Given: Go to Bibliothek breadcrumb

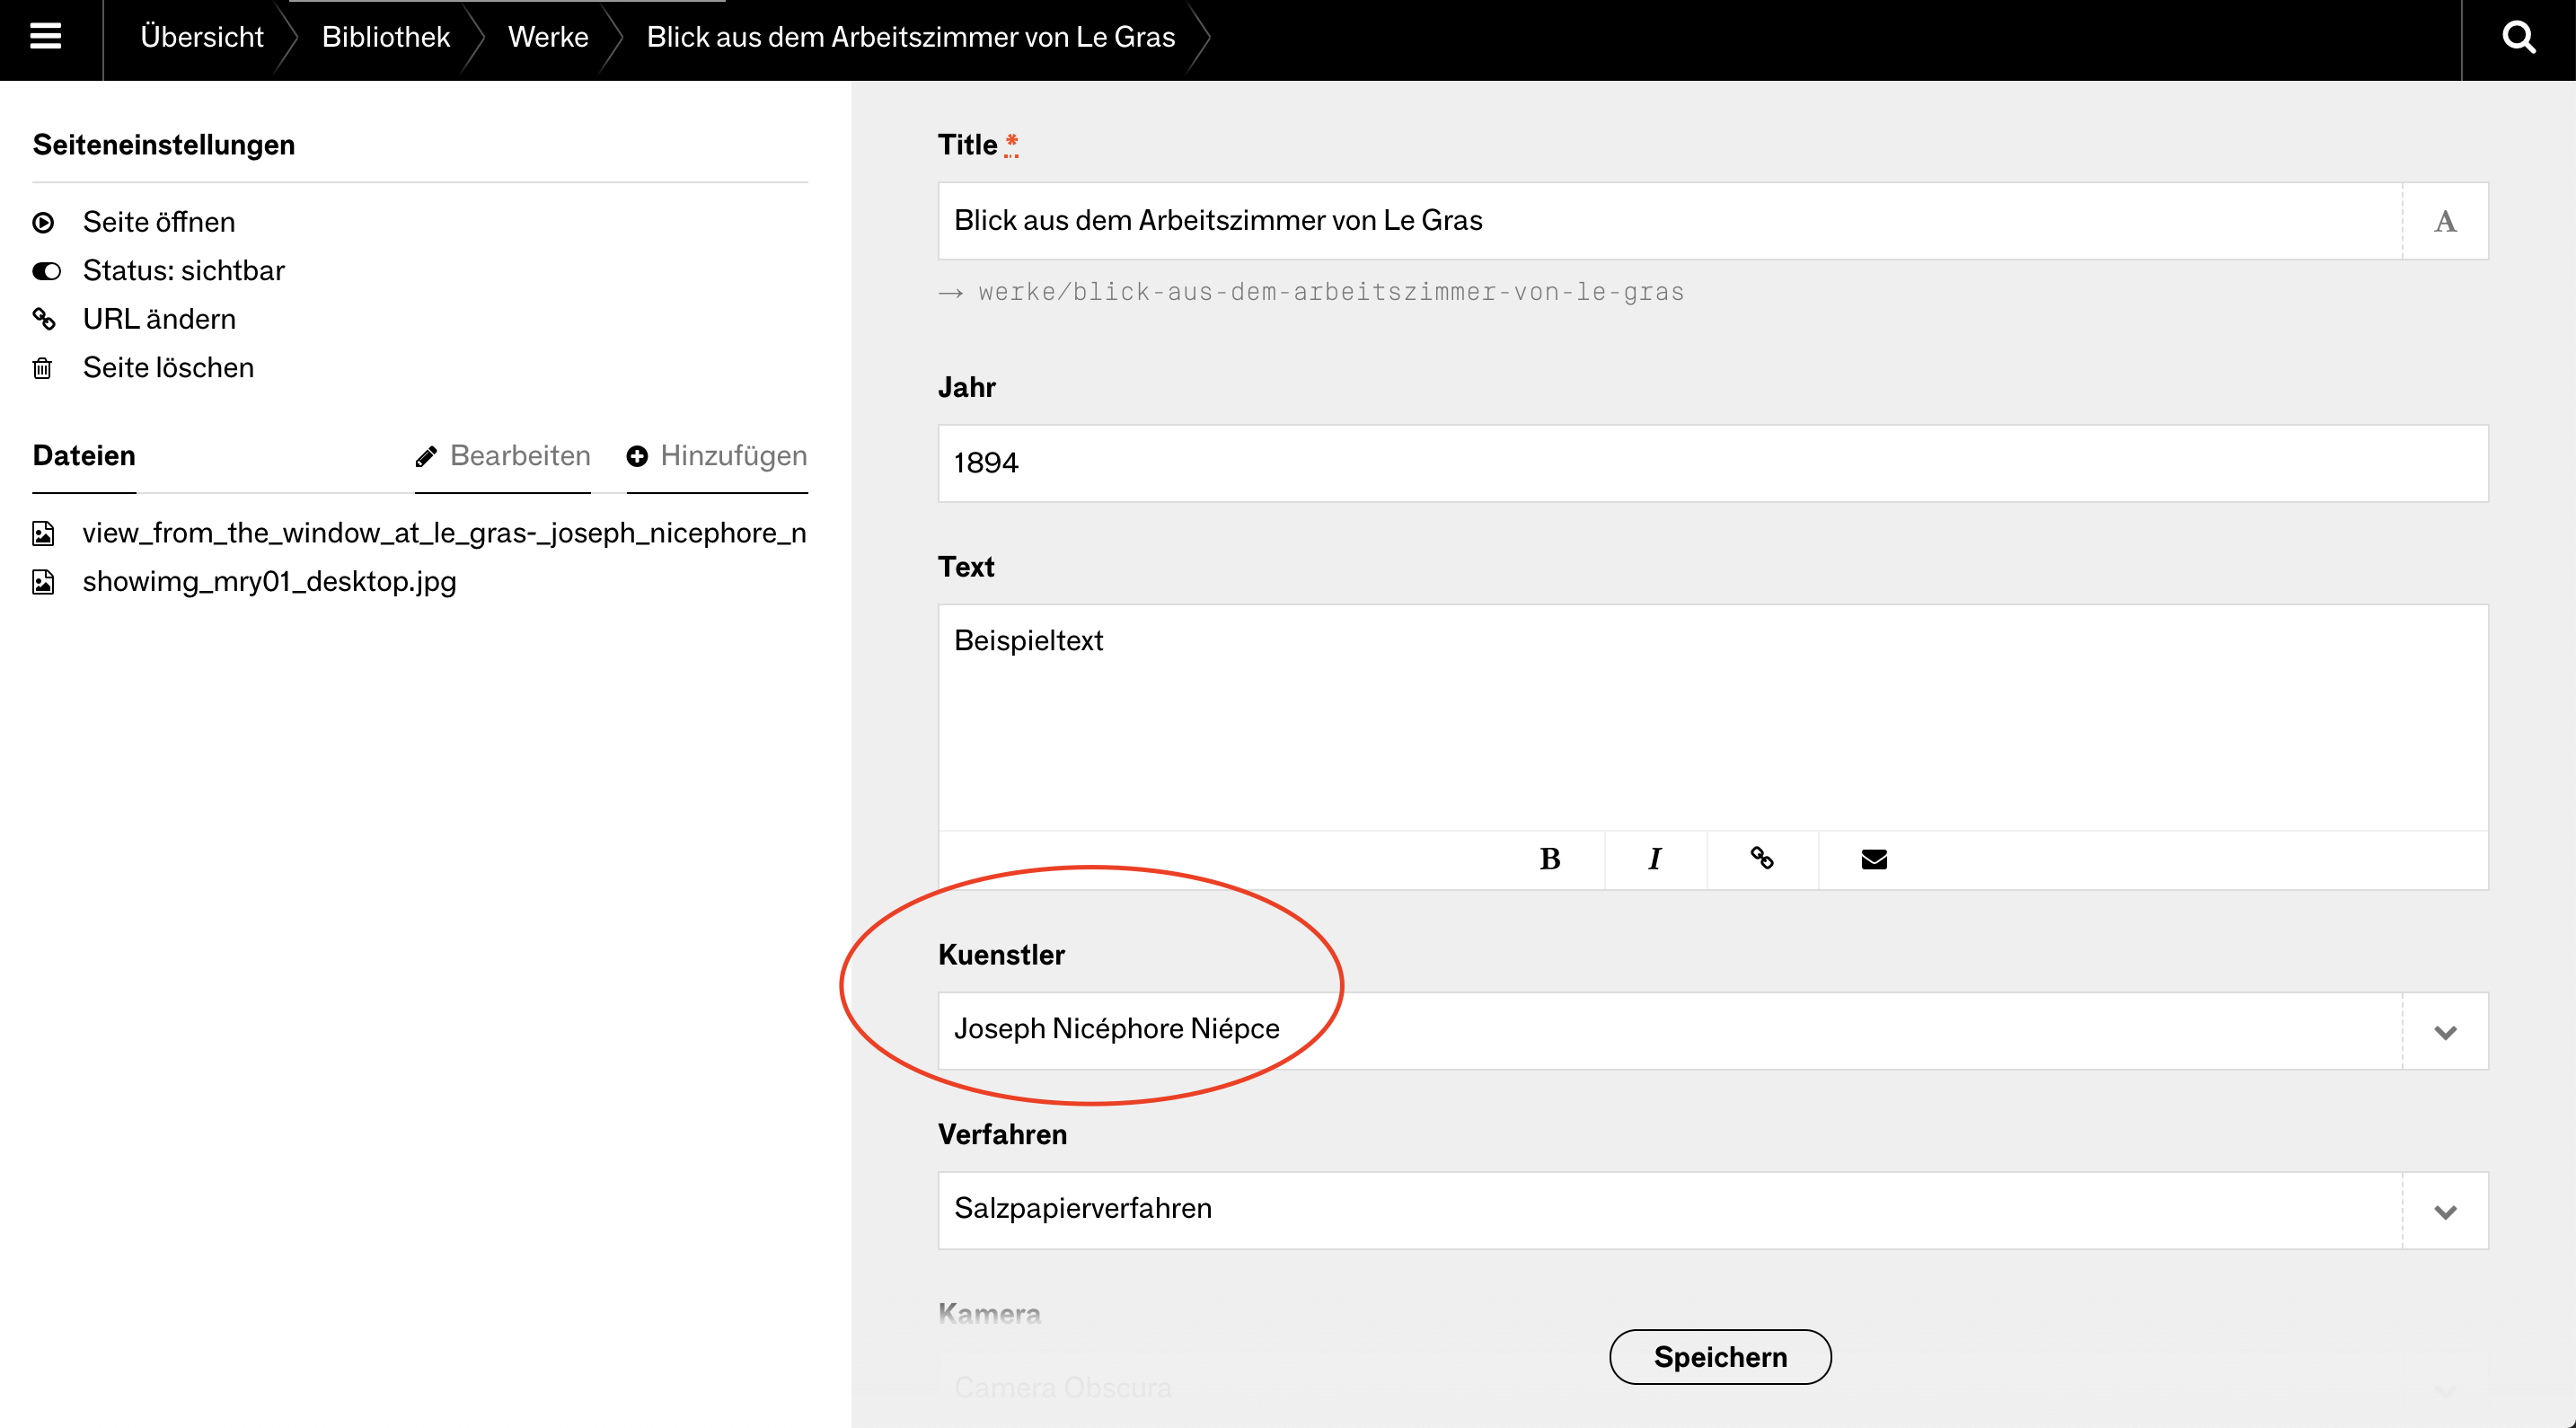Looking at the screenshot, I should pyautogui.click(x=385, y=37).
